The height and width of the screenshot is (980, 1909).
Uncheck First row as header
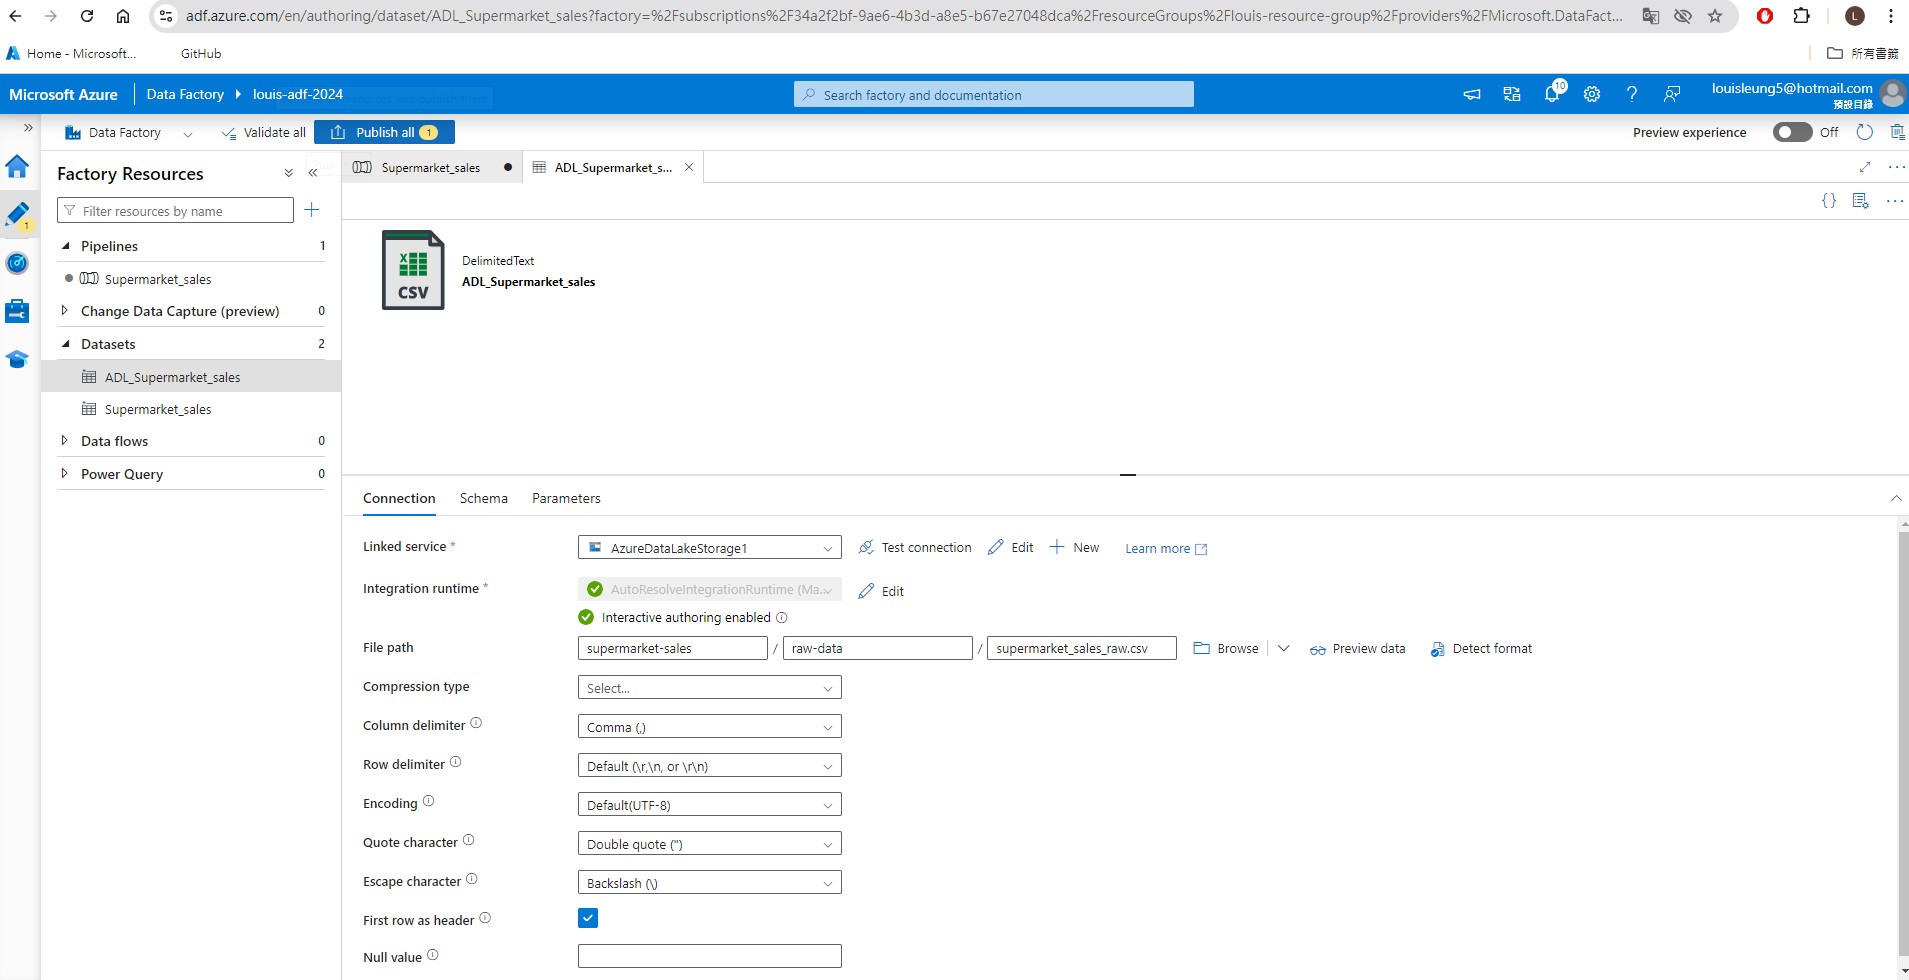588,917
